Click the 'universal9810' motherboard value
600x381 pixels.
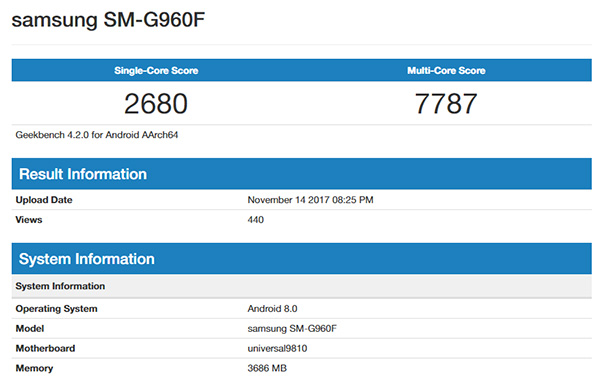click(277, 348)
